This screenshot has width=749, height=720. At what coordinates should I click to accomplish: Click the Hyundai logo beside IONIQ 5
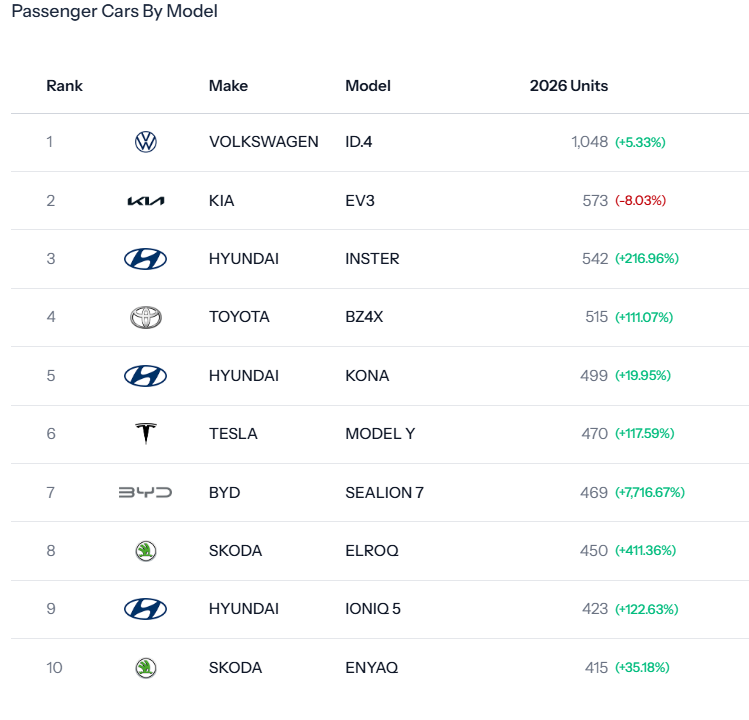tap(145, 609)
